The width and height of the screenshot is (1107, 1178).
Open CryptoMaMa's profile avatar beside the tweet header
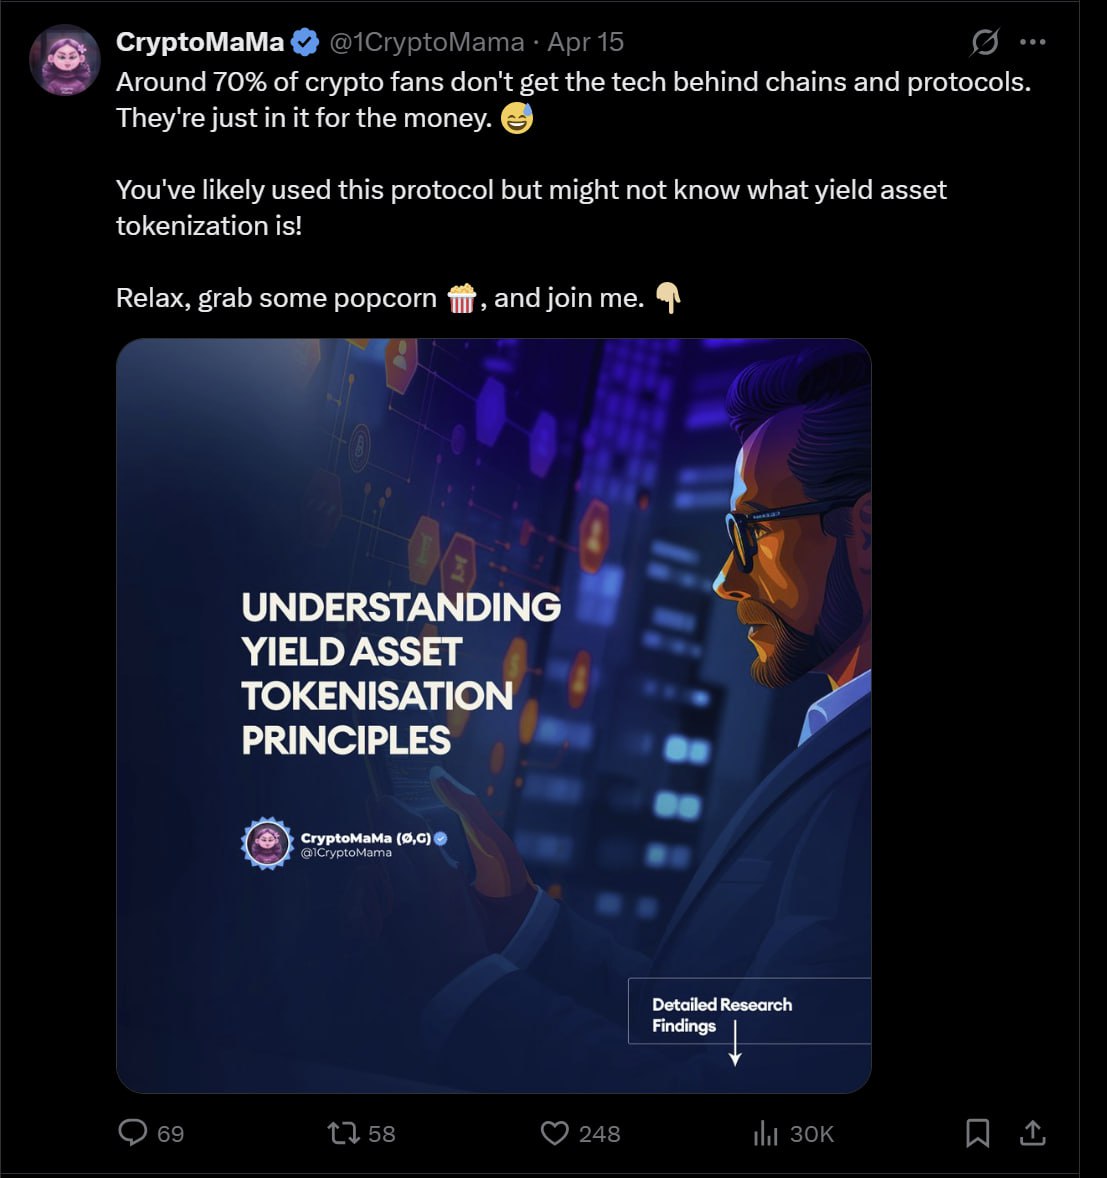pos(65,60)
